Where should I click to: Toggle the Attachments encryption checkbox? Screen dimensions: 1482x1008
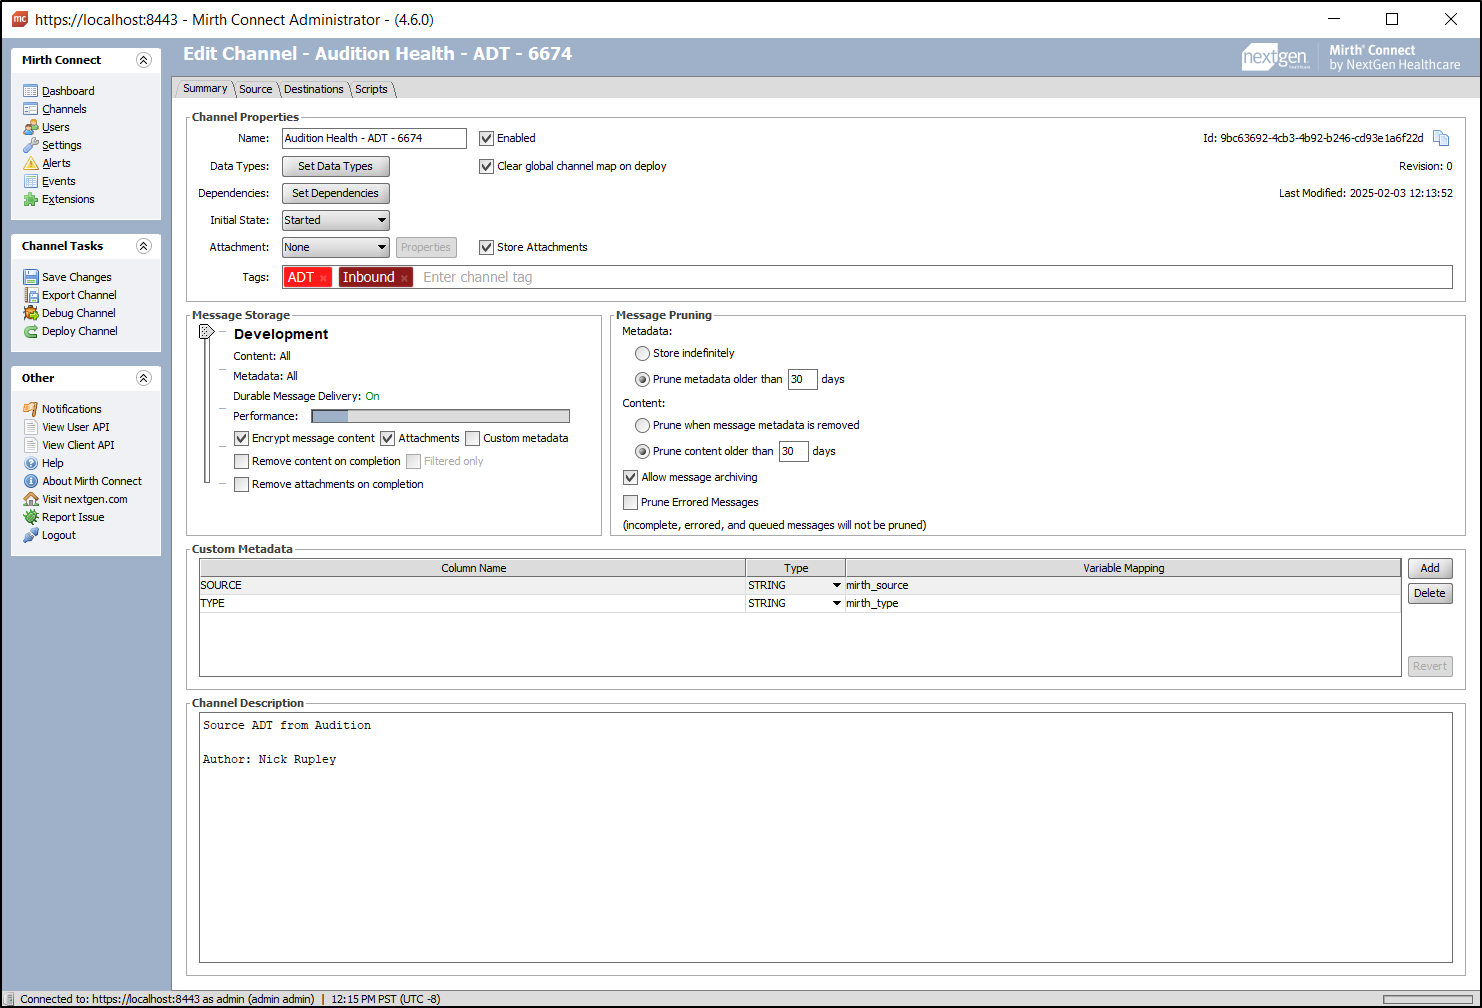388,438
